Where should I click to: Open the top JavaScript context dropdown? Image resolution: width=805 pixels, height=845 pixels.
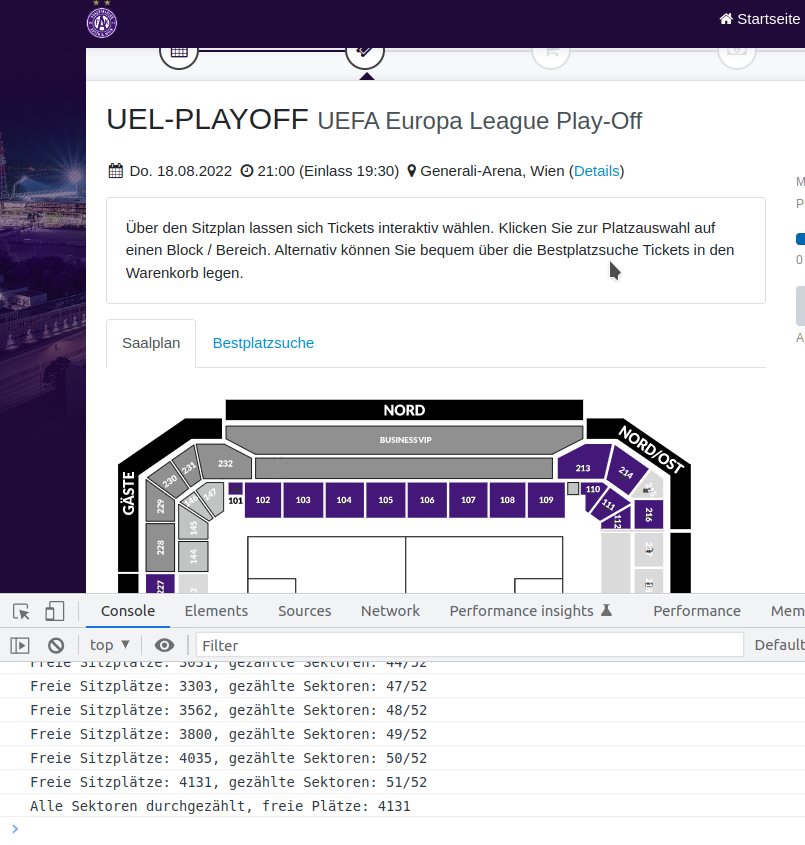[x=109, y=645]
